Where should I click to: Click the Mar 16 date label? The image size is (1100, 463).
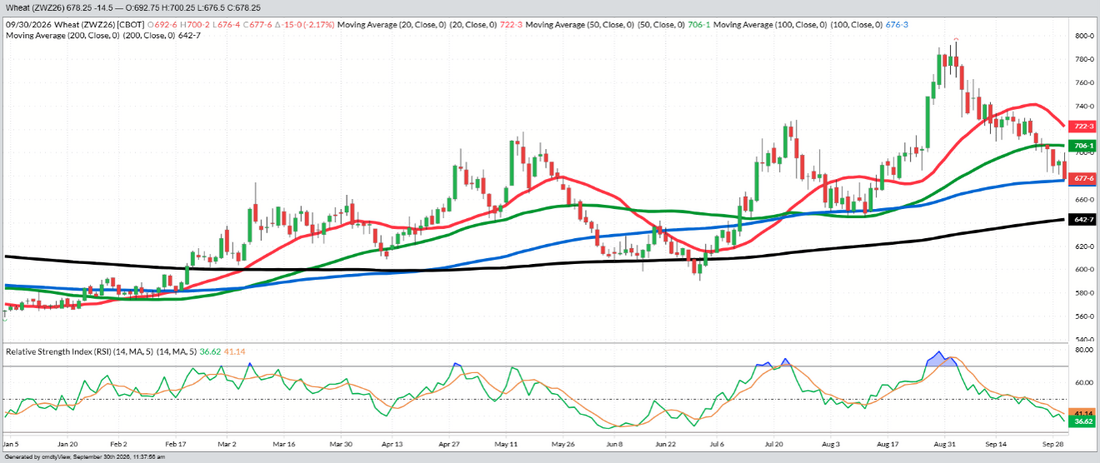click(284, 444)
